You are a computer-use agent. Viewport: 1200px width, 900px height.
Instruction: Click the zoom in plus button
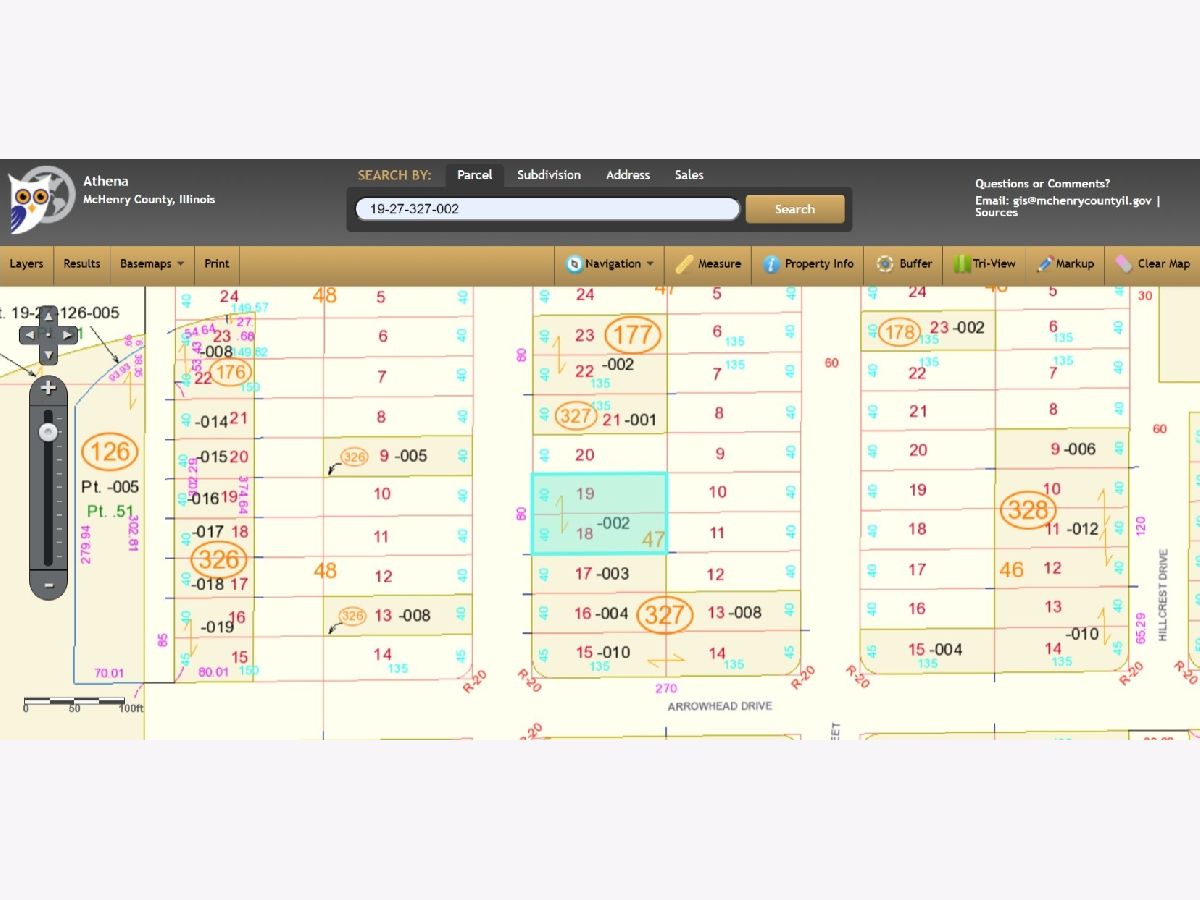tap(47, 388)
